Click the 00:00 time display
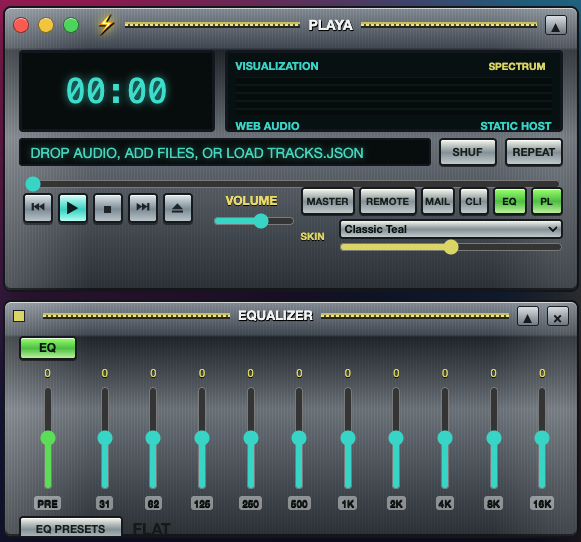Image resolution: width=581 pixels, height=542 pixels. click(117, 90)
